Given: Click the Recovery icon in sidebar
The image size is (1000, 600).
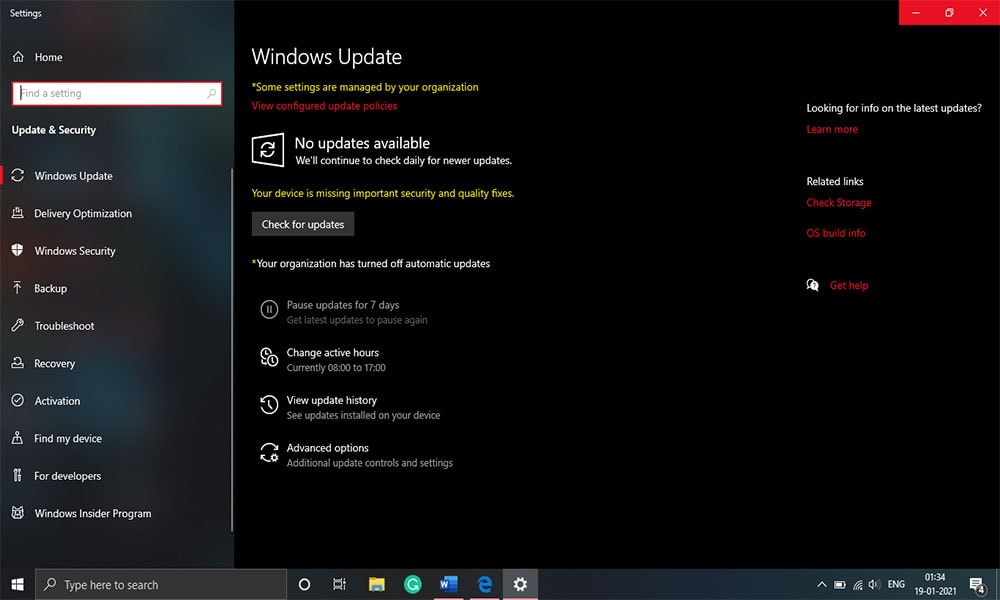Looking at the screenshot, I should (x=18, y=363).
